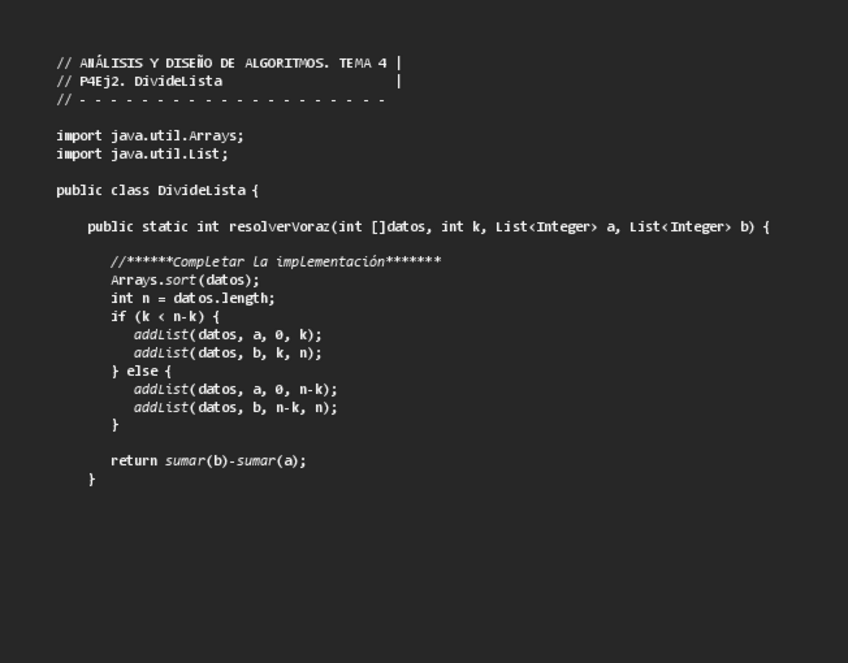Click the else keyword
The image size is (848, 663).
point(142,371)
